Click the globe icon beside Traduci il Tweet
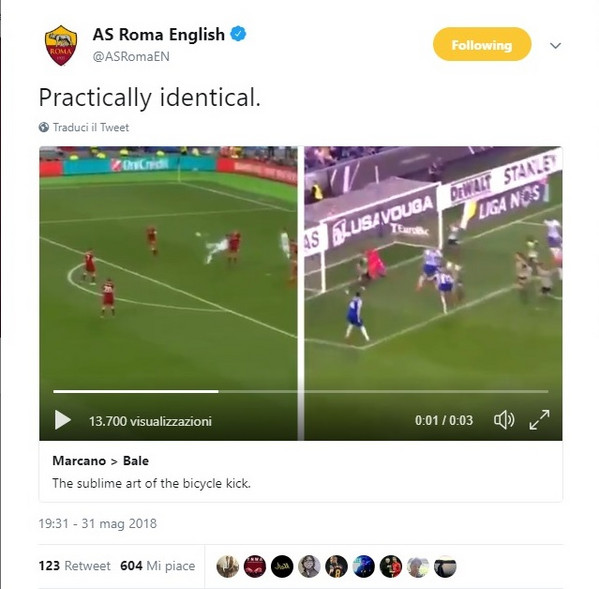 (44, 127)
